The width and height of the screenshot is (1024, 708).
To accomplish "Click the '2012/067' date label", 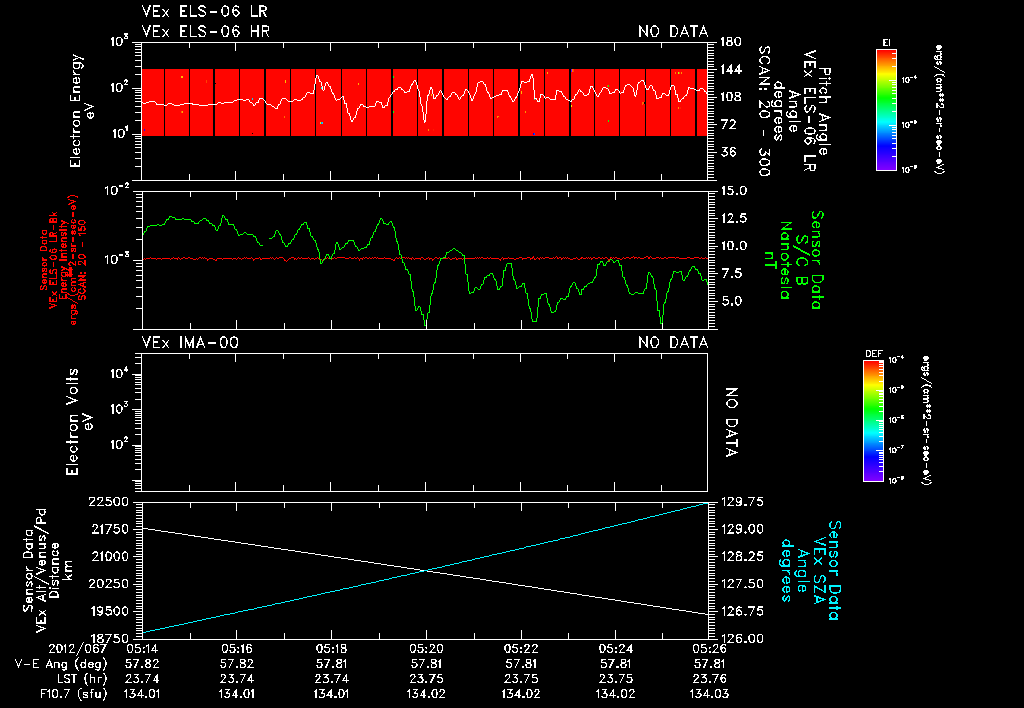I will click(80, 649).
